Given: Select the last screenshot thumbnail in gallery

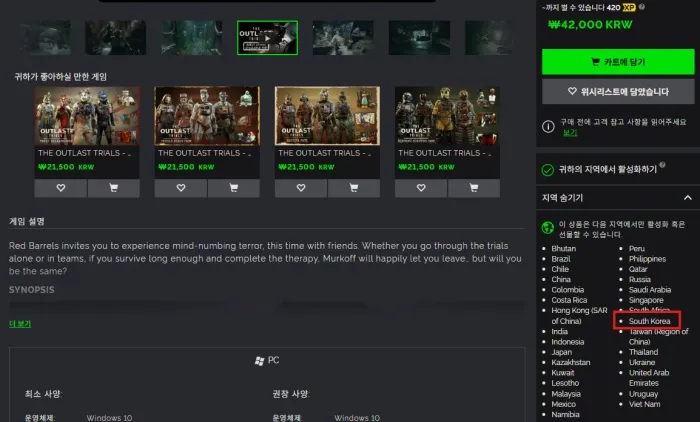Looking at the screenshot, I should point(489,38).
